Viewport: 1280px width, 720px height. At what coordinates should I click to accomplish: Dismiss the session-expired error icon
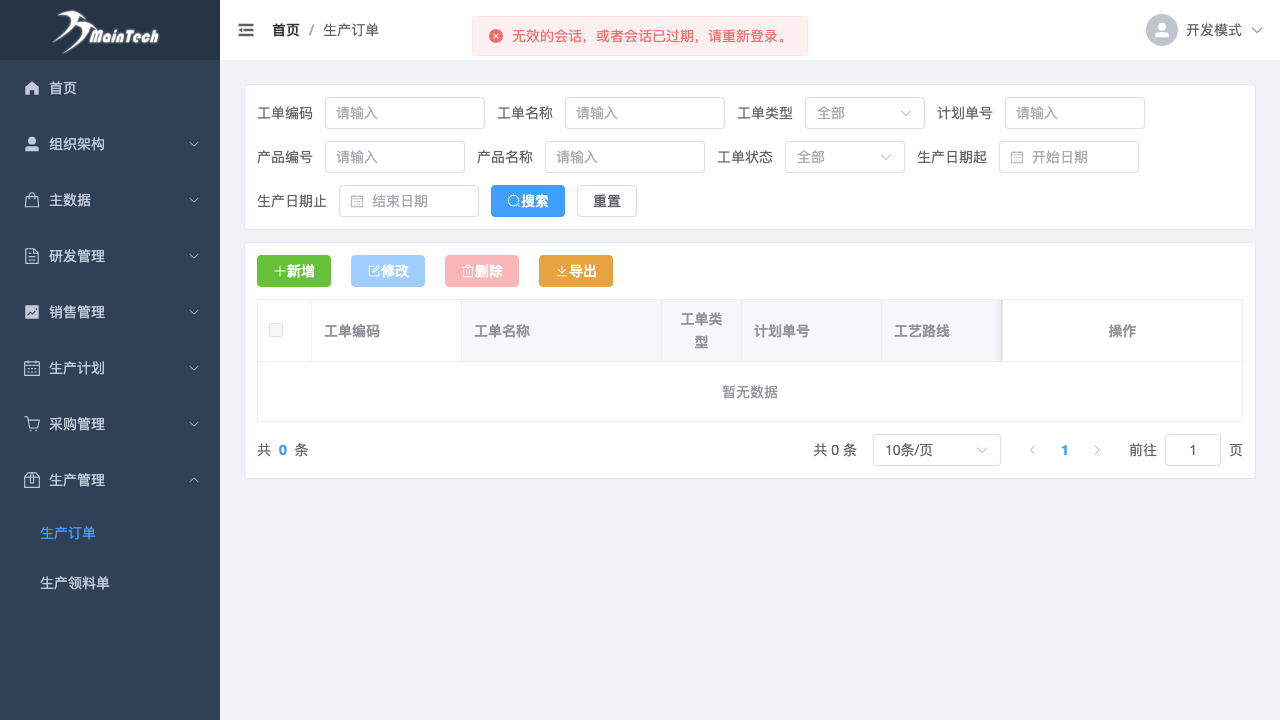tap(496, 36)
